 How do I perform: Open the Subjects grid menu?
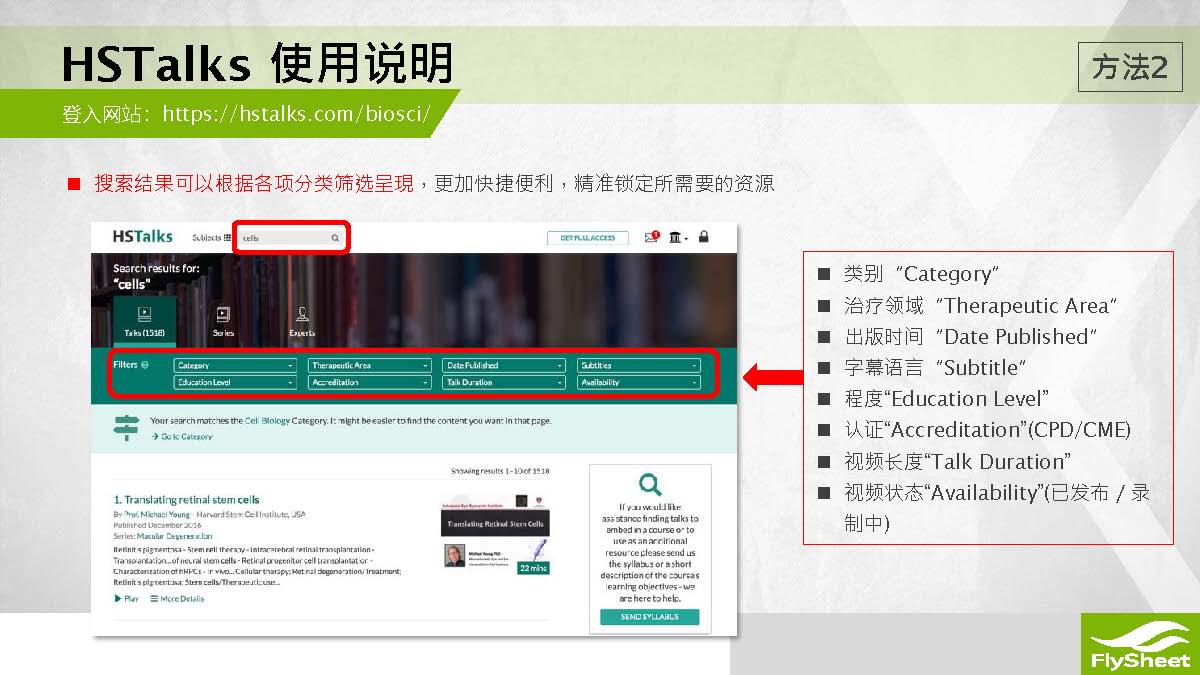[211, 238]
